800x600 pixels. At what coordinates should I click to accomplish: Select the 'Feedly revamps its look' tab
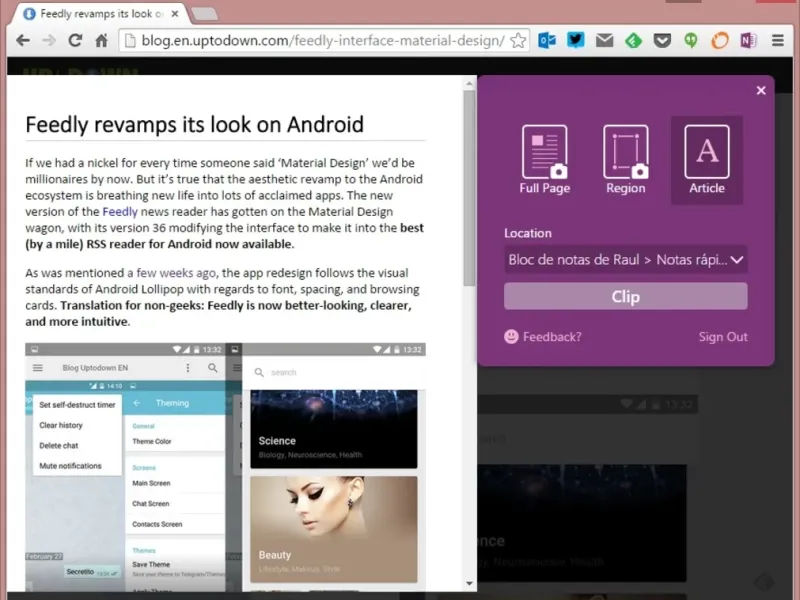(101, 14)
